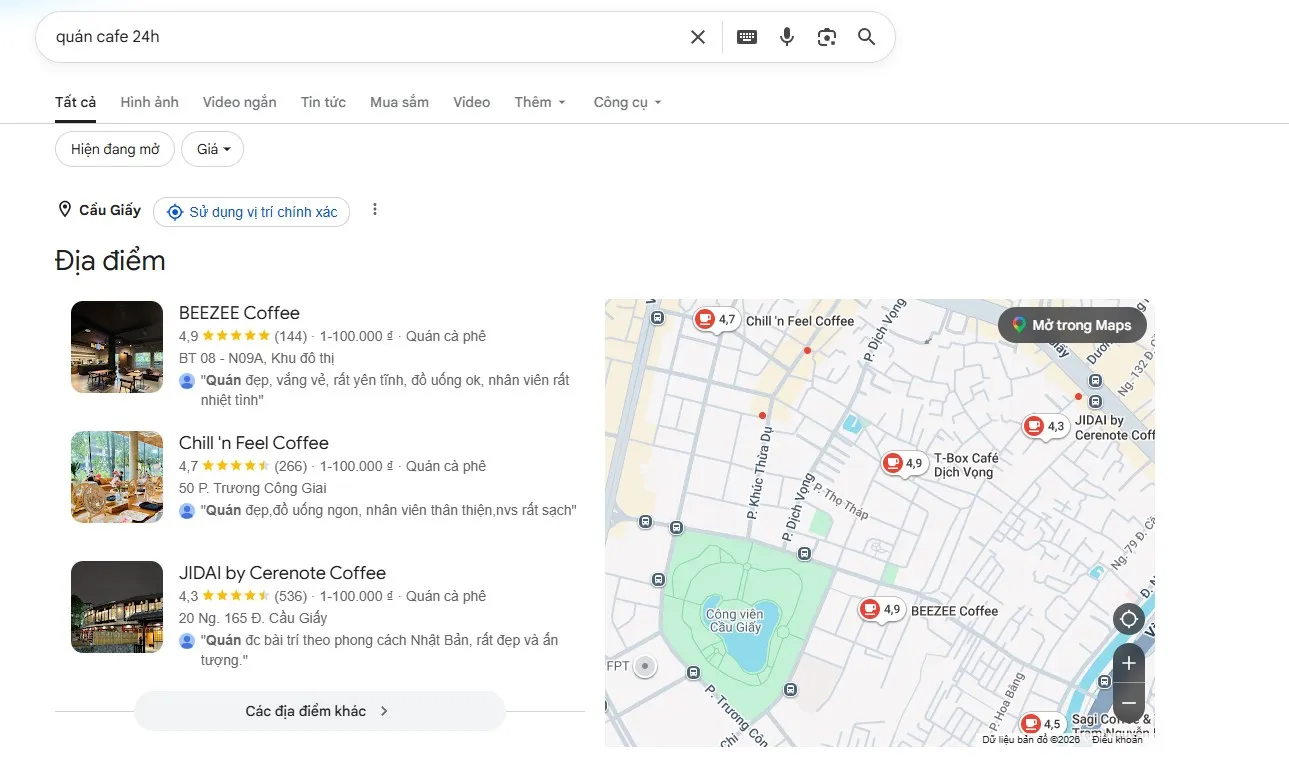This screenshot has width=1289, height=772.
Task: Switch to the Mua sắm tab
Action: pos(399,102)
